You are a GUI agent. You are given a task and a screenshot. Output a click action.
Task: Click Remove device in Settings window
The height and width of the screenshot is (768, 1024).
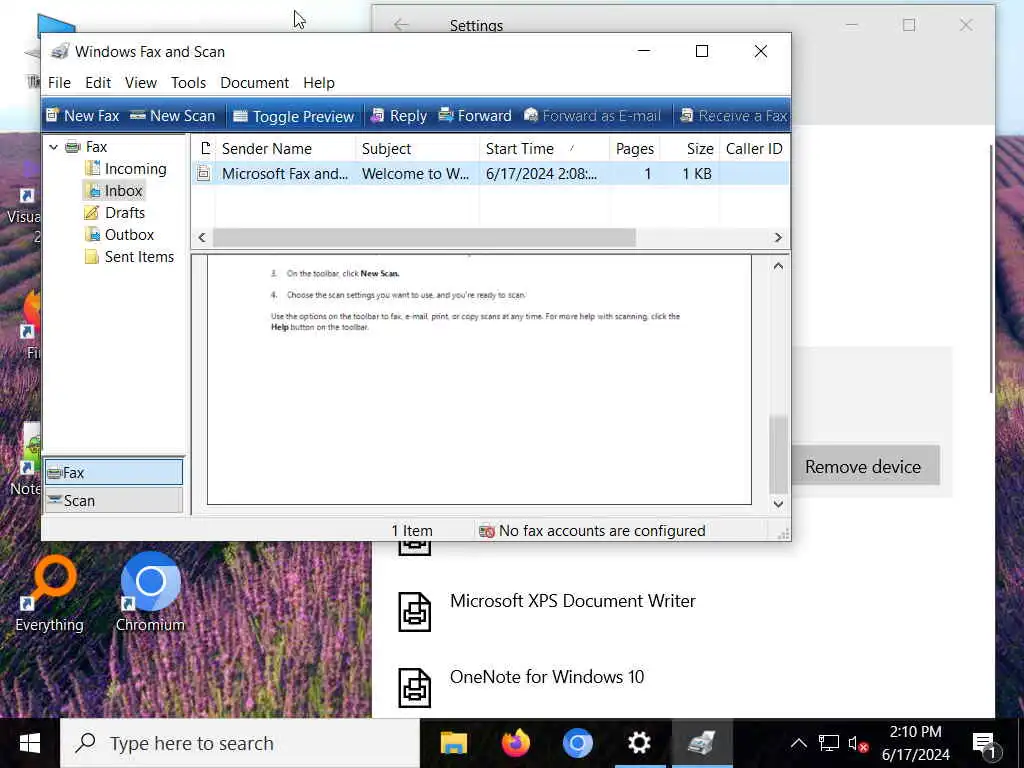click(862, 466)
